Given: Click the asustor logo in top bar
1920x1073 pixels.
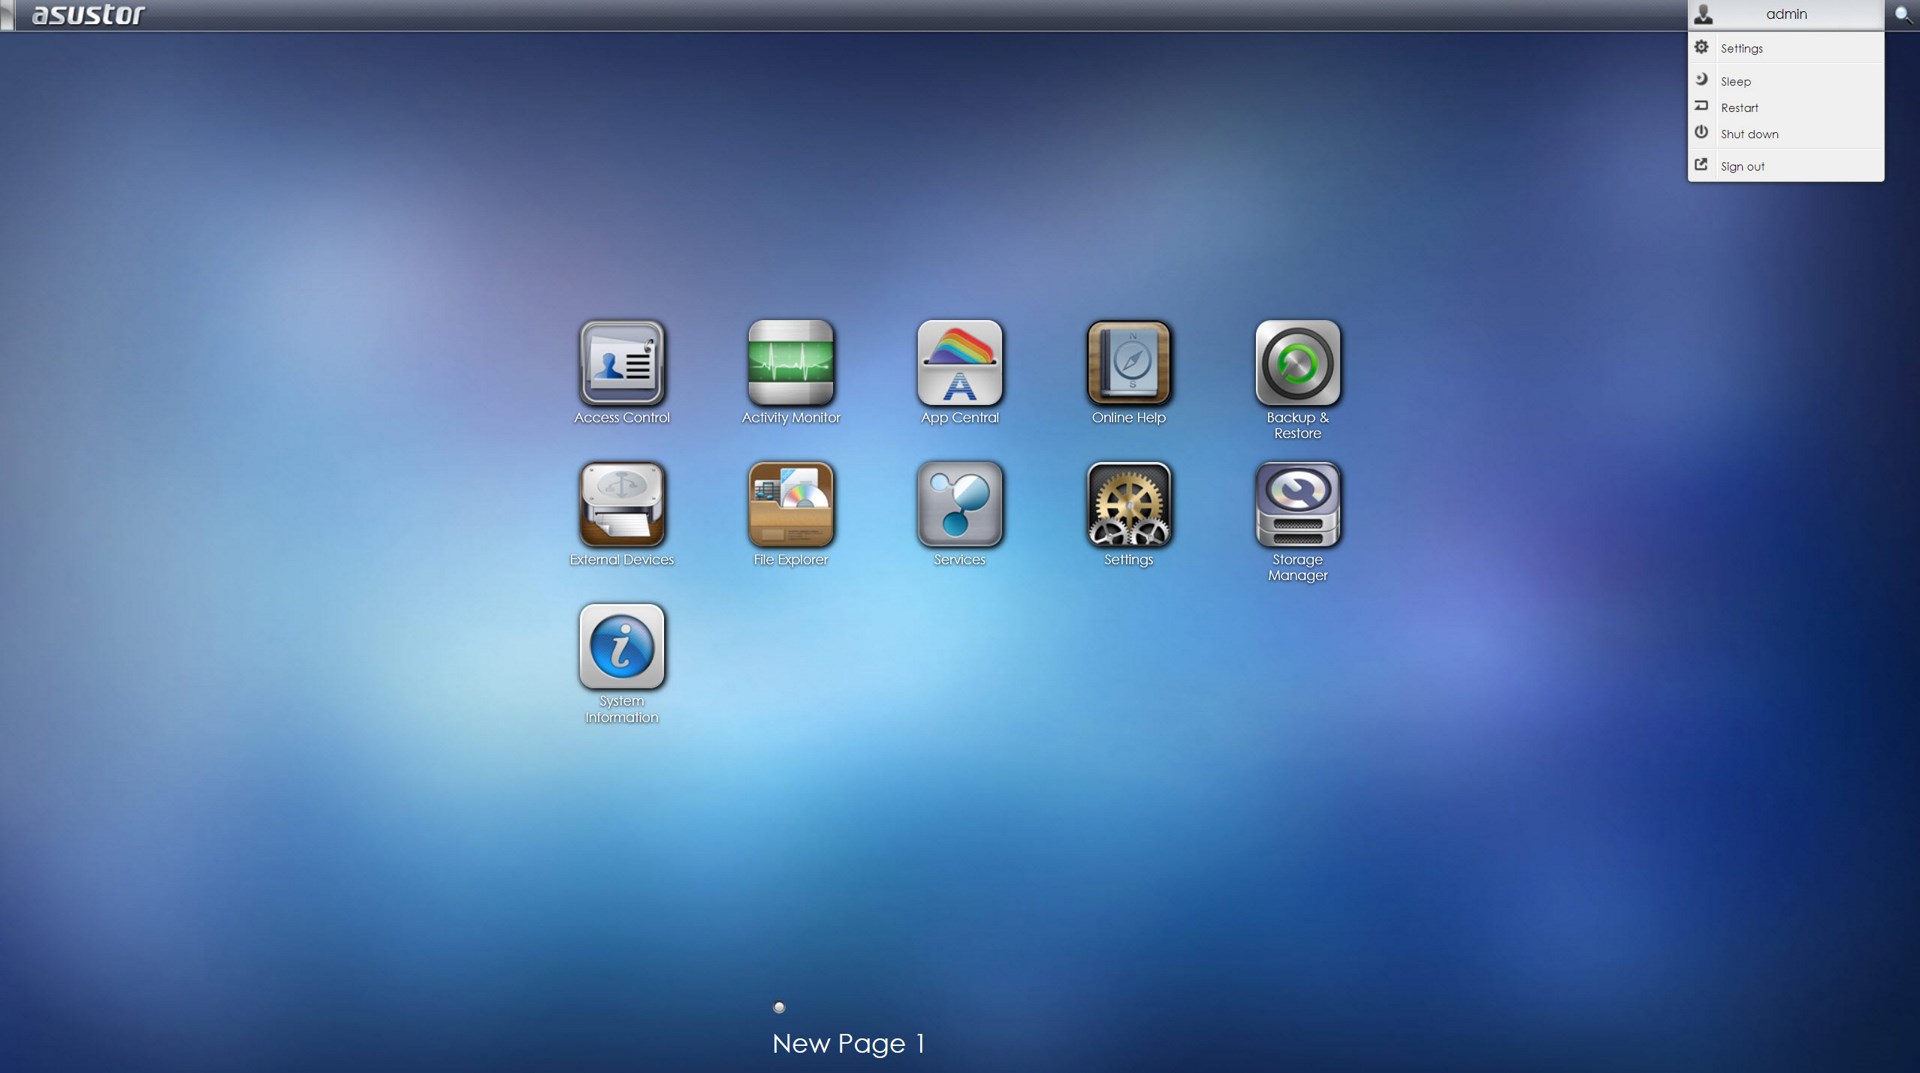Looking at the screenshot, I should coord(88,14).
